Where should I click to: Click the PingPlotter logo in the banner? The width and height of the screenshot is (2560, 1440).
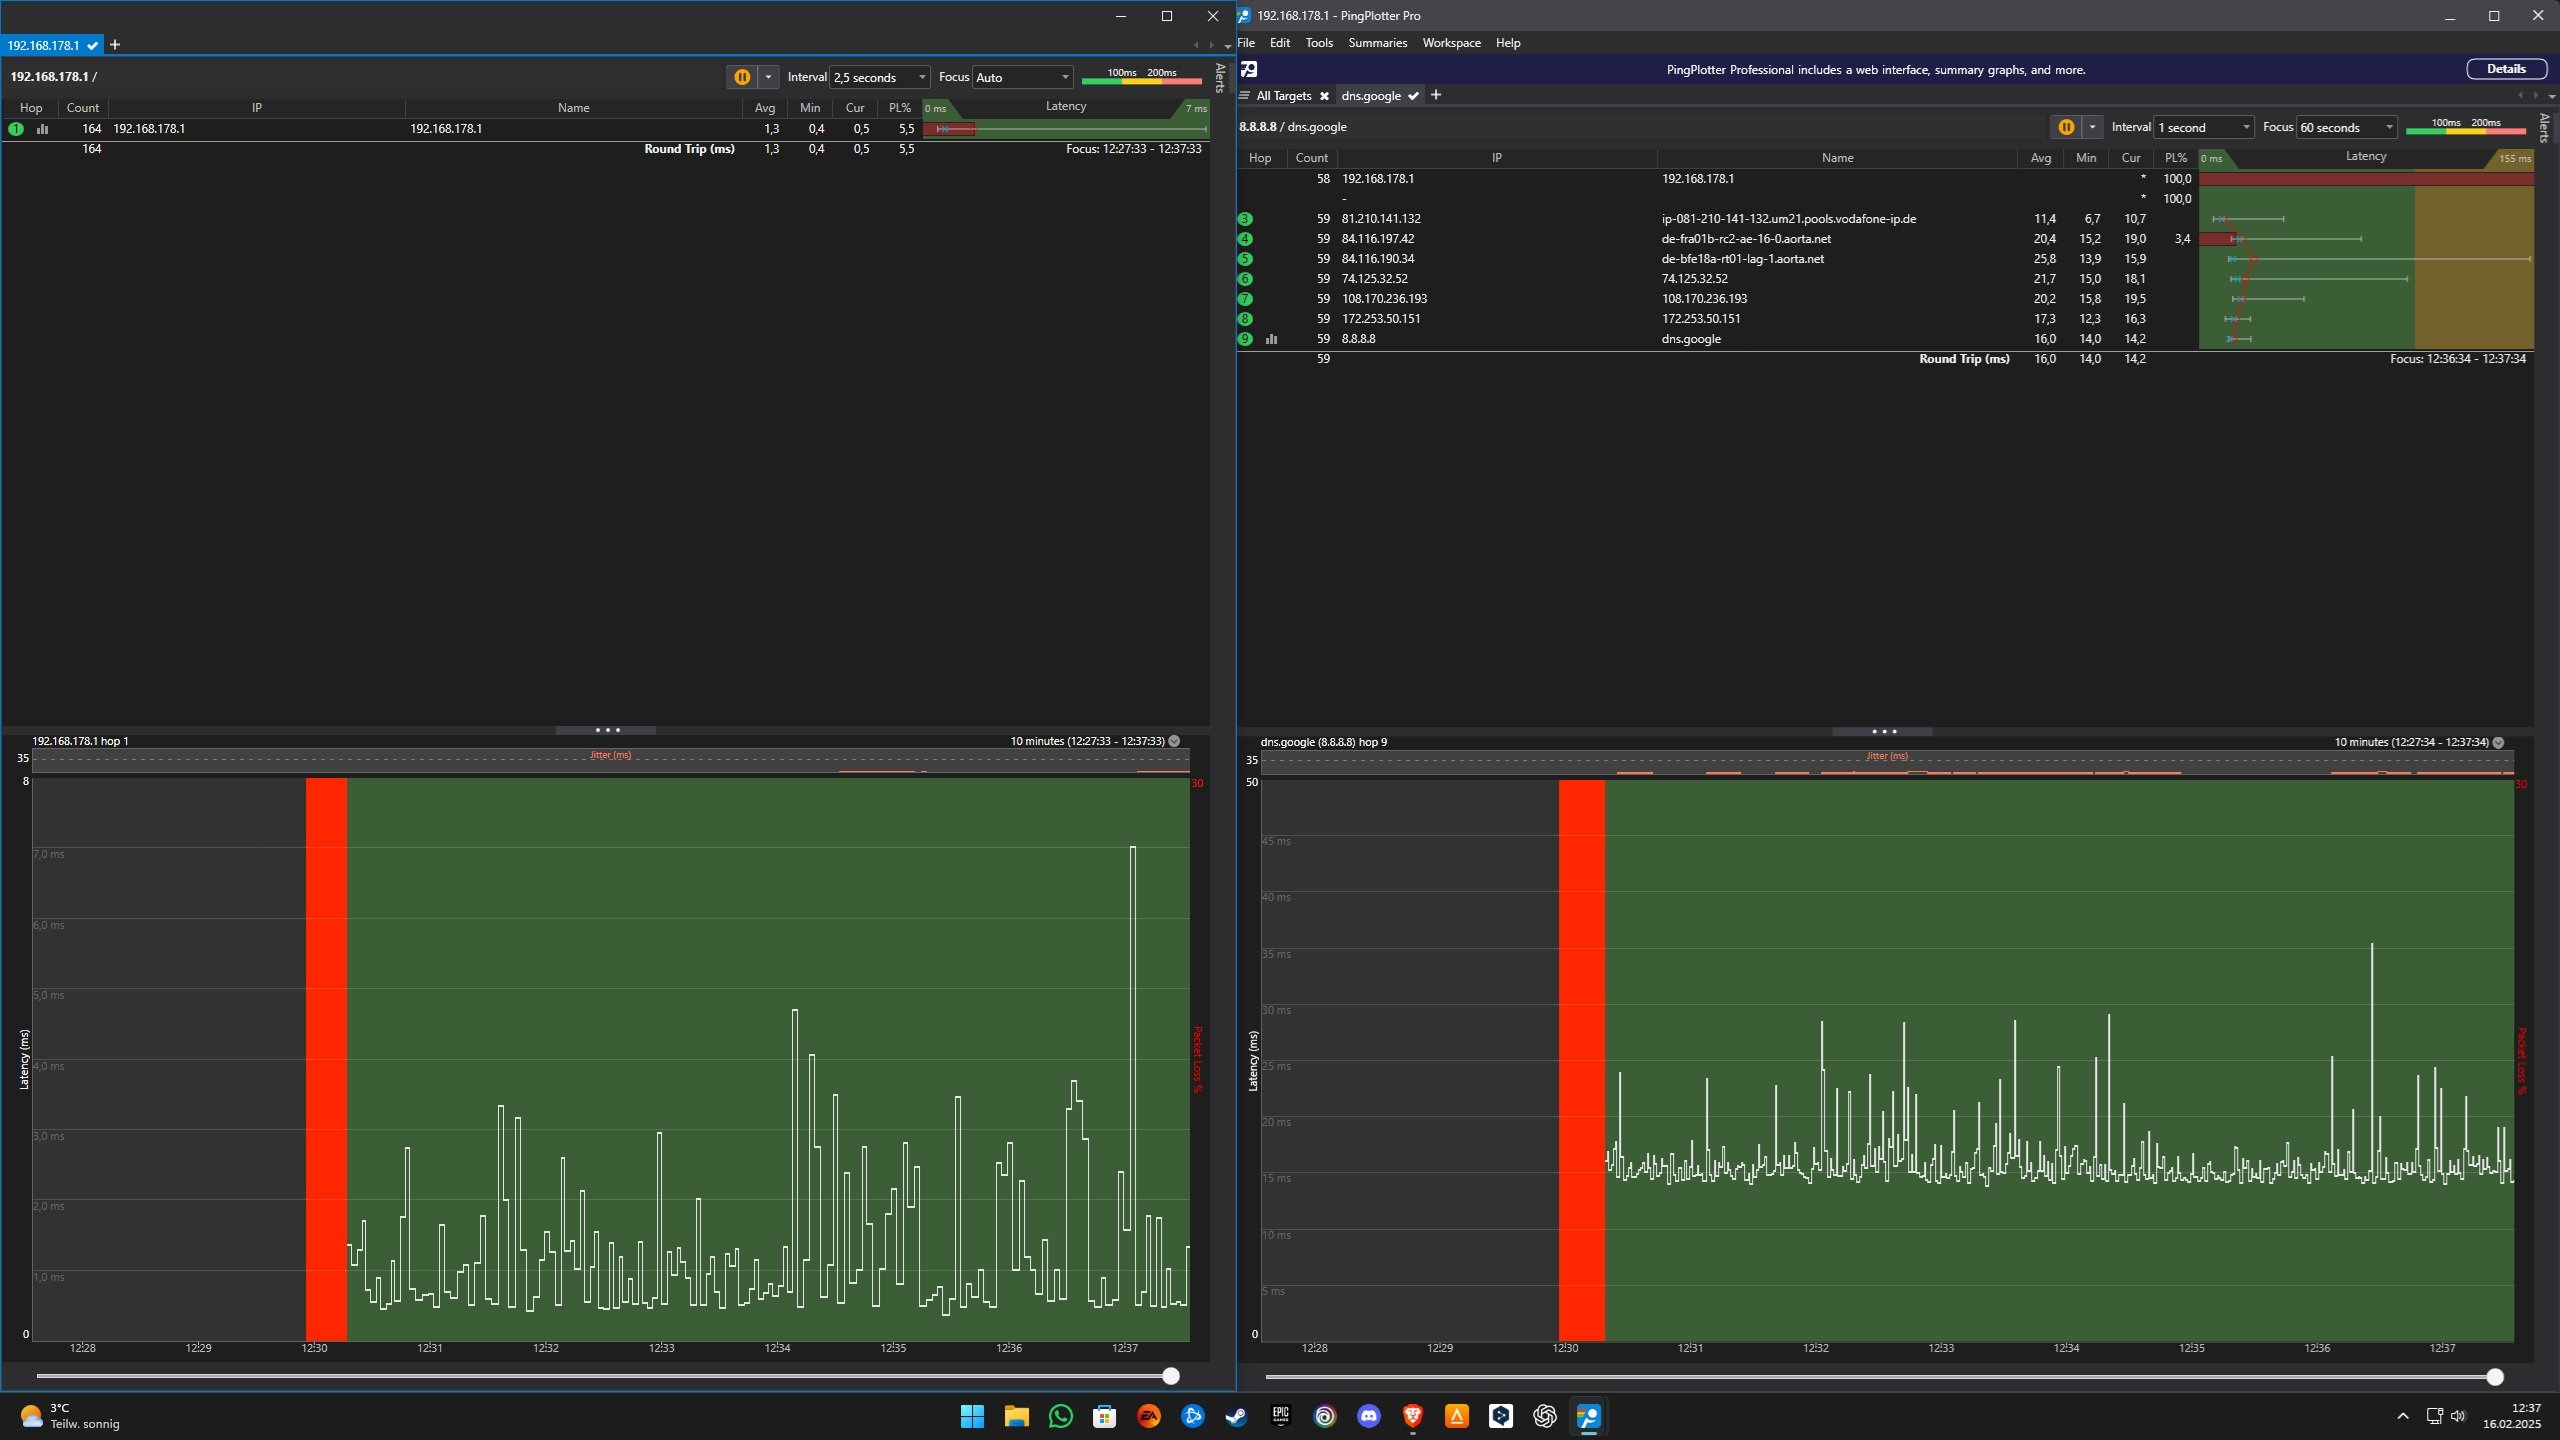[1249, 69]
